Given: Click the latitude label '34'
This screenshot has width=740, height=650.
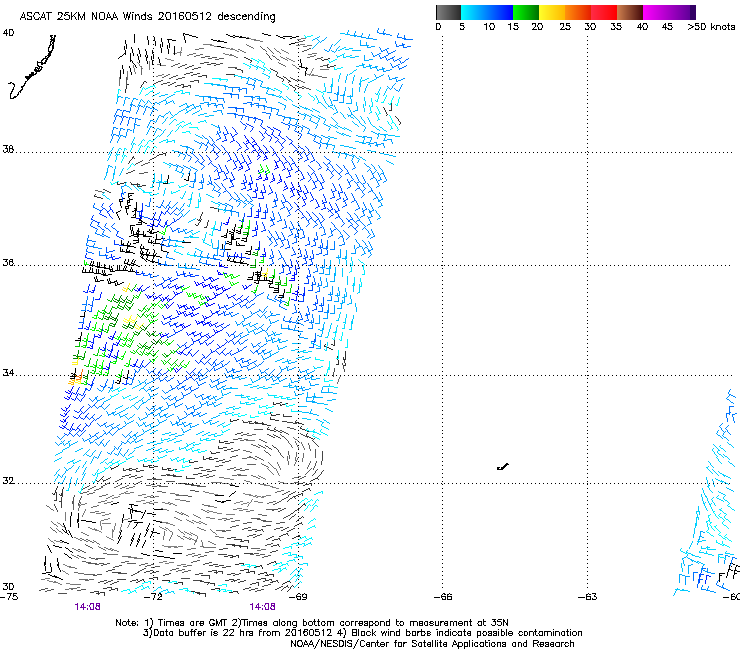Looking at the screenshot, I should click(8, 373).
